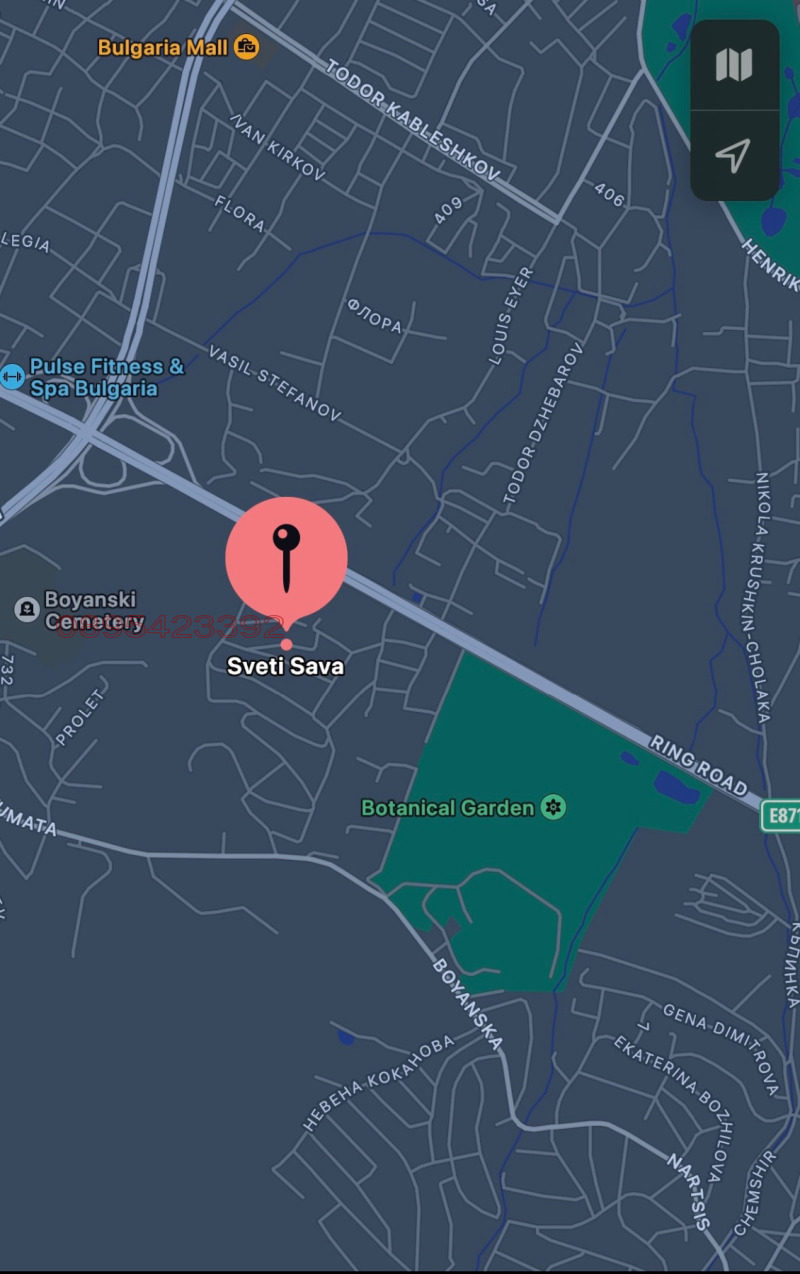Viewport: 800px width, 1274px height.
Task: Open the map layers mode button
Action: click(734, 66)
